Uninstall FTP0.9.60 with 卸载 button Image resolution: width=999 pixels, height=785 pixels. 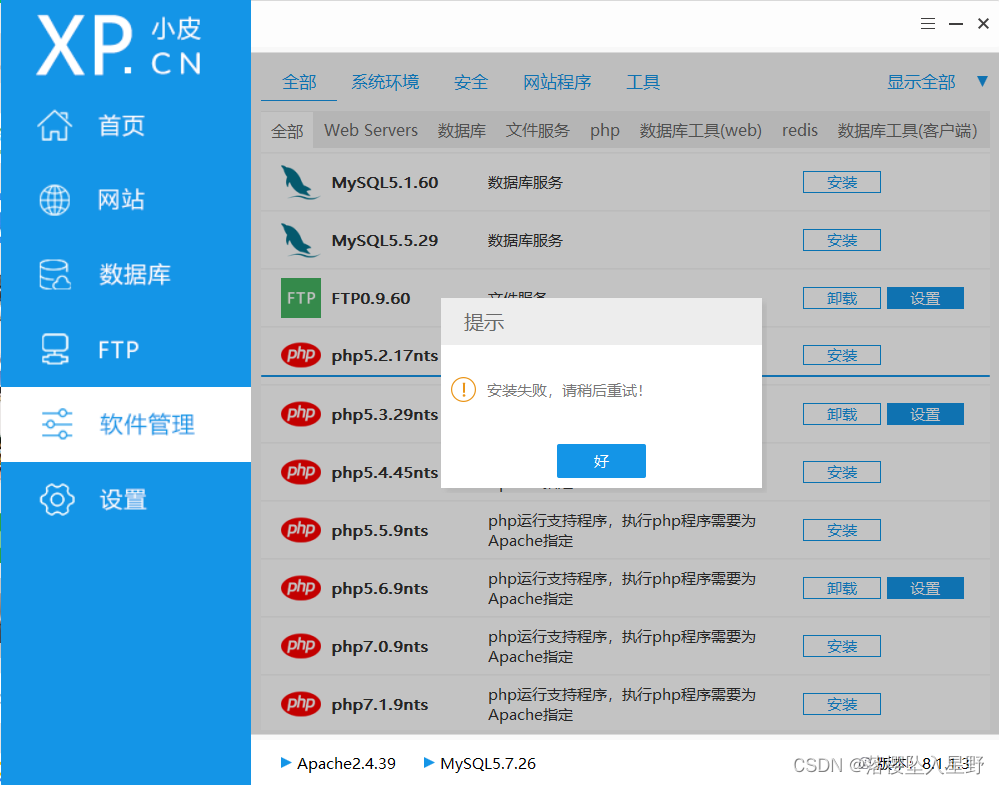click(x=842, y=298)
